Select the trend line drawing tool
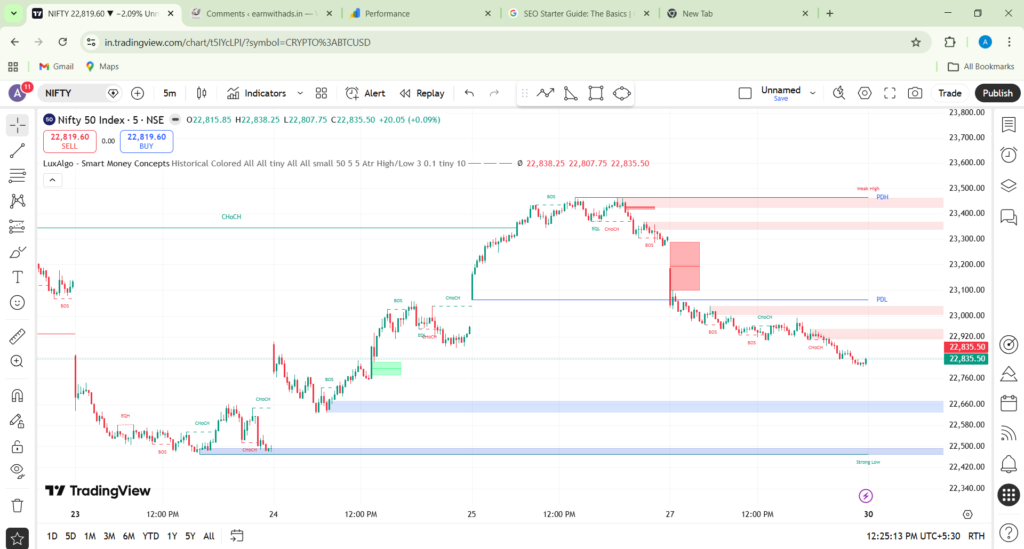This screenshot has width=1024, height=549. 18,151
